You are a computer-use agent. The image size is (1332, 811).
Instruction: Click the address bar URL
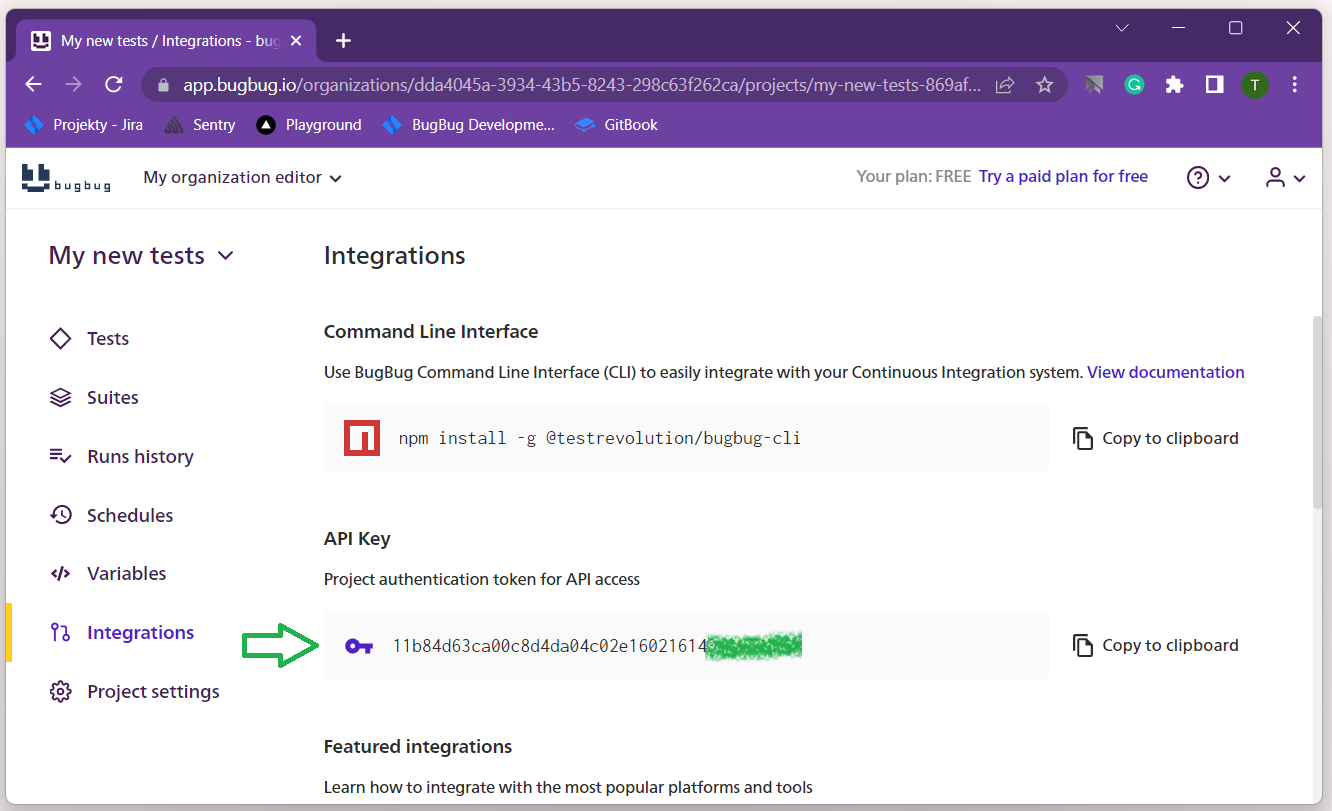point(582,85)
